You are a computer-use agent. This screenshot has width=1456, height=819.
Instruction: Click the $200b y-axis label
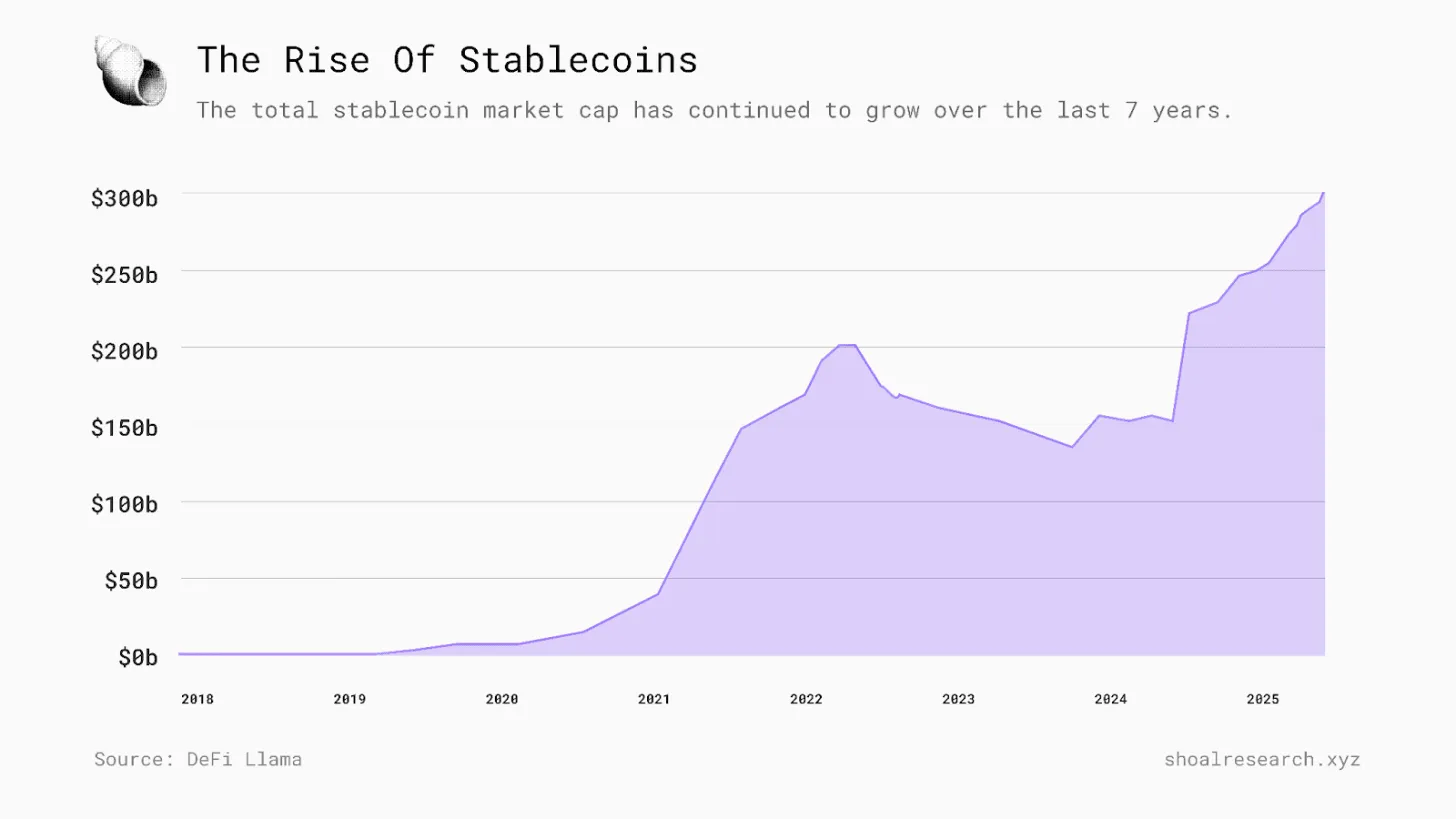(124, 351)
